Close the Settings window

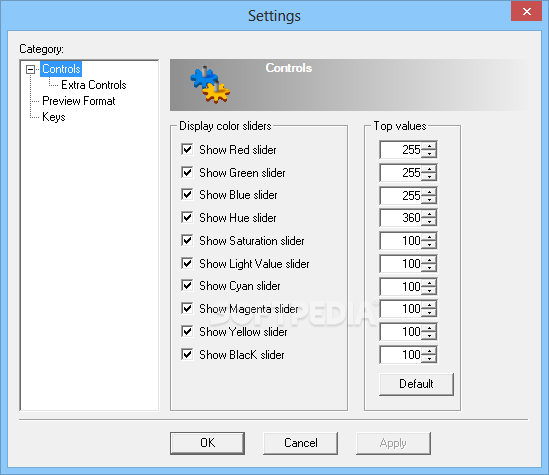(526, 12)
